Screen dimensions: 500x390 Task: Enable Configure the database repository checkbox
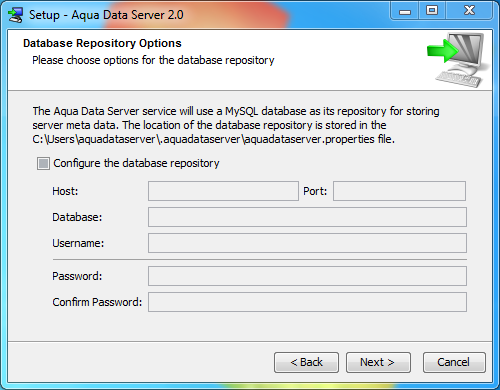click(43, 163)
